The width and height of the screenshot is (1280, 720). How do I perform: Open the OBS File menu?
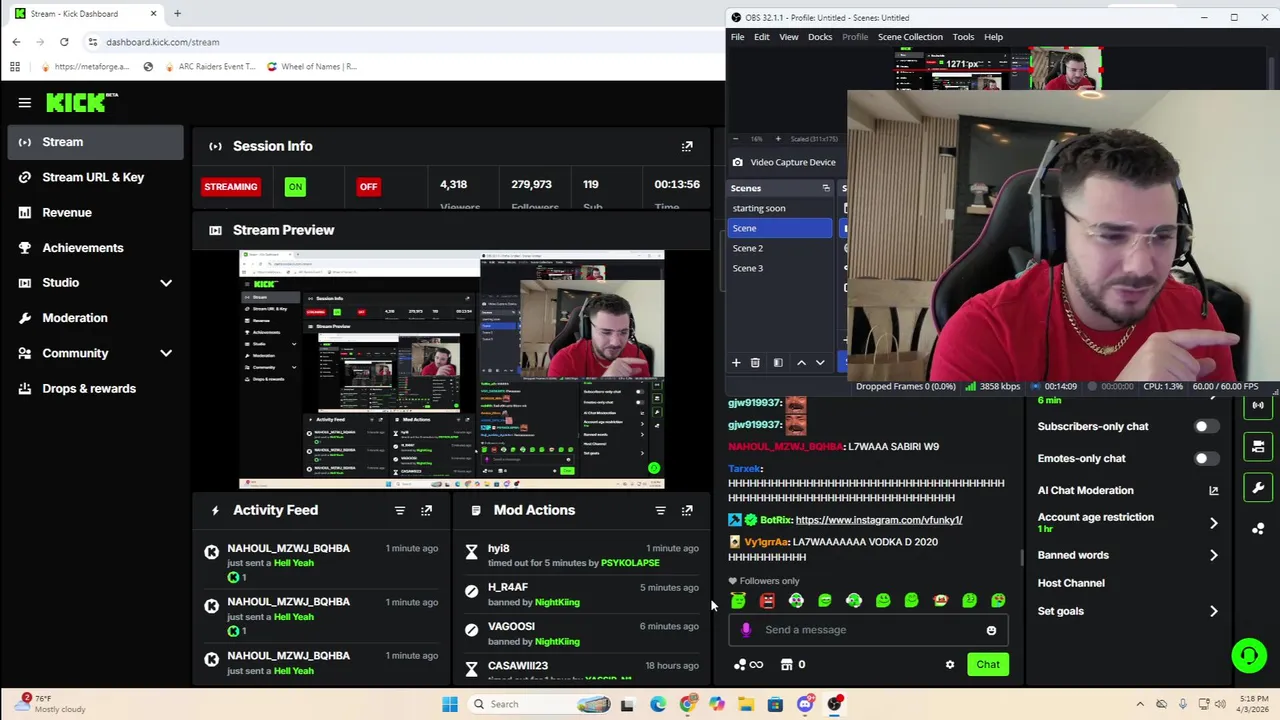click(737, 37)
